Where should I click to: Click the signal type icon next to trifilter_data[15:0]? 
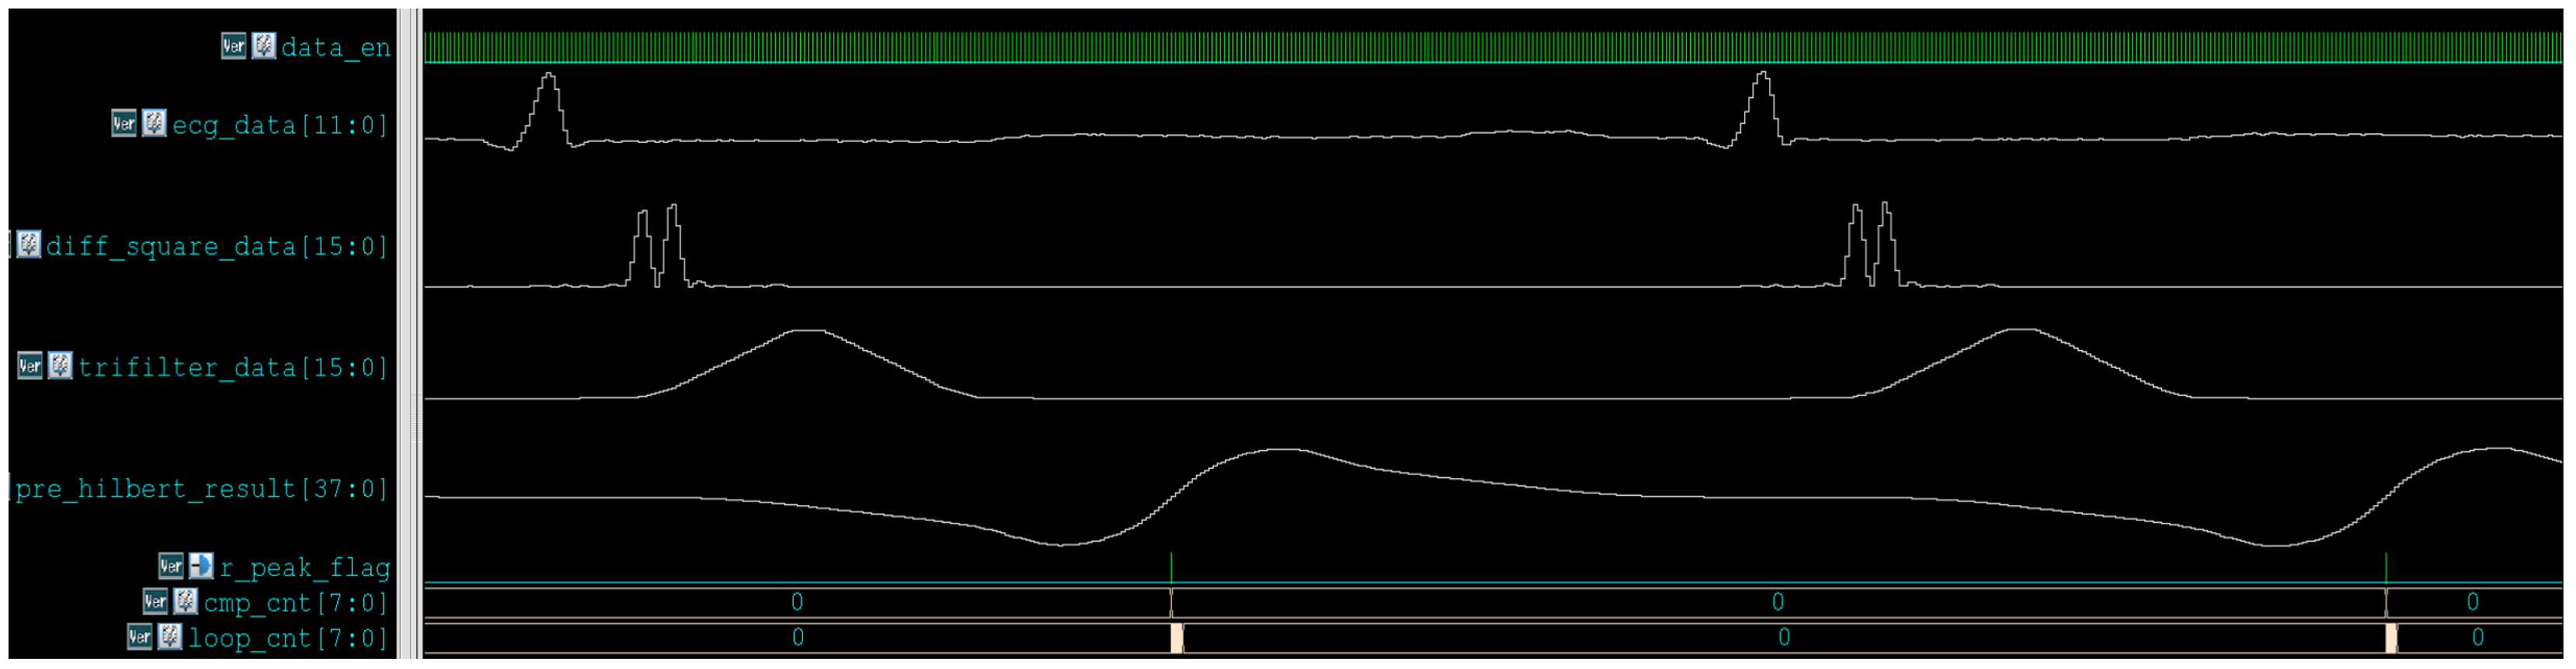[x=60, y=367]
